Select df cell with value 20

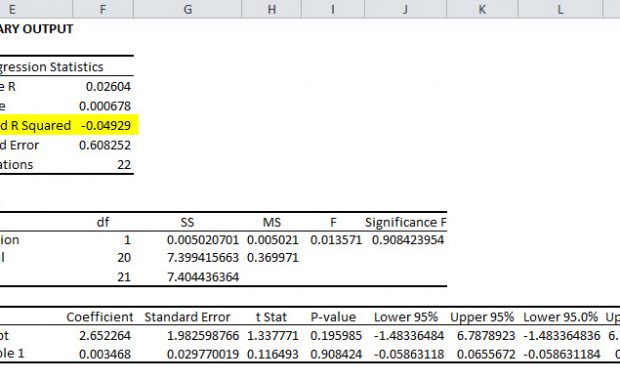tap(124, 258)
